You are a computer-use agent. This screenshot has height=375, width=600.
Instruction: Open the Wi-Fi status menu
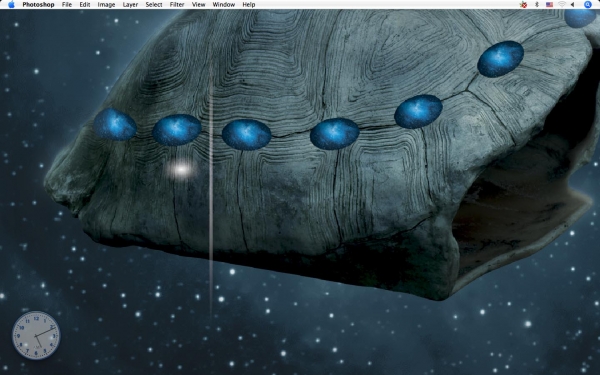562,5
